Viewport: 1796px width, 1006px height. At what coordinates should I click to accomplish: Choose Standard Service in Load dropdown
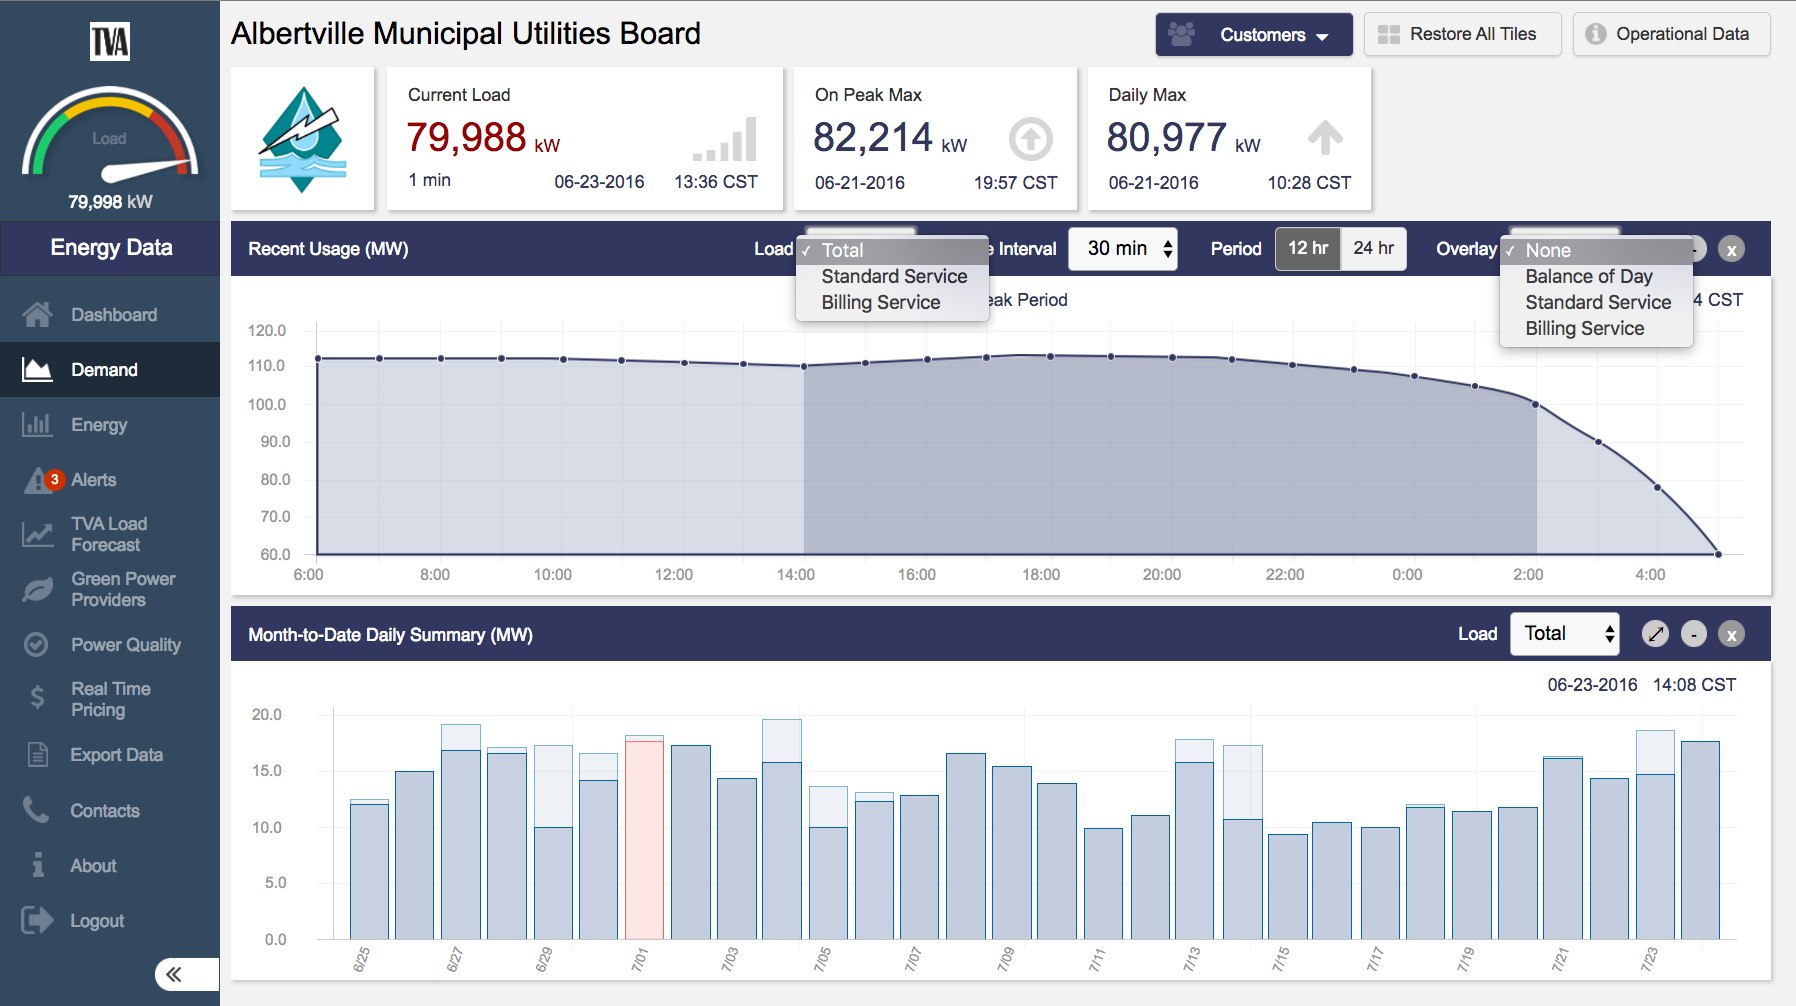[892, 277]
